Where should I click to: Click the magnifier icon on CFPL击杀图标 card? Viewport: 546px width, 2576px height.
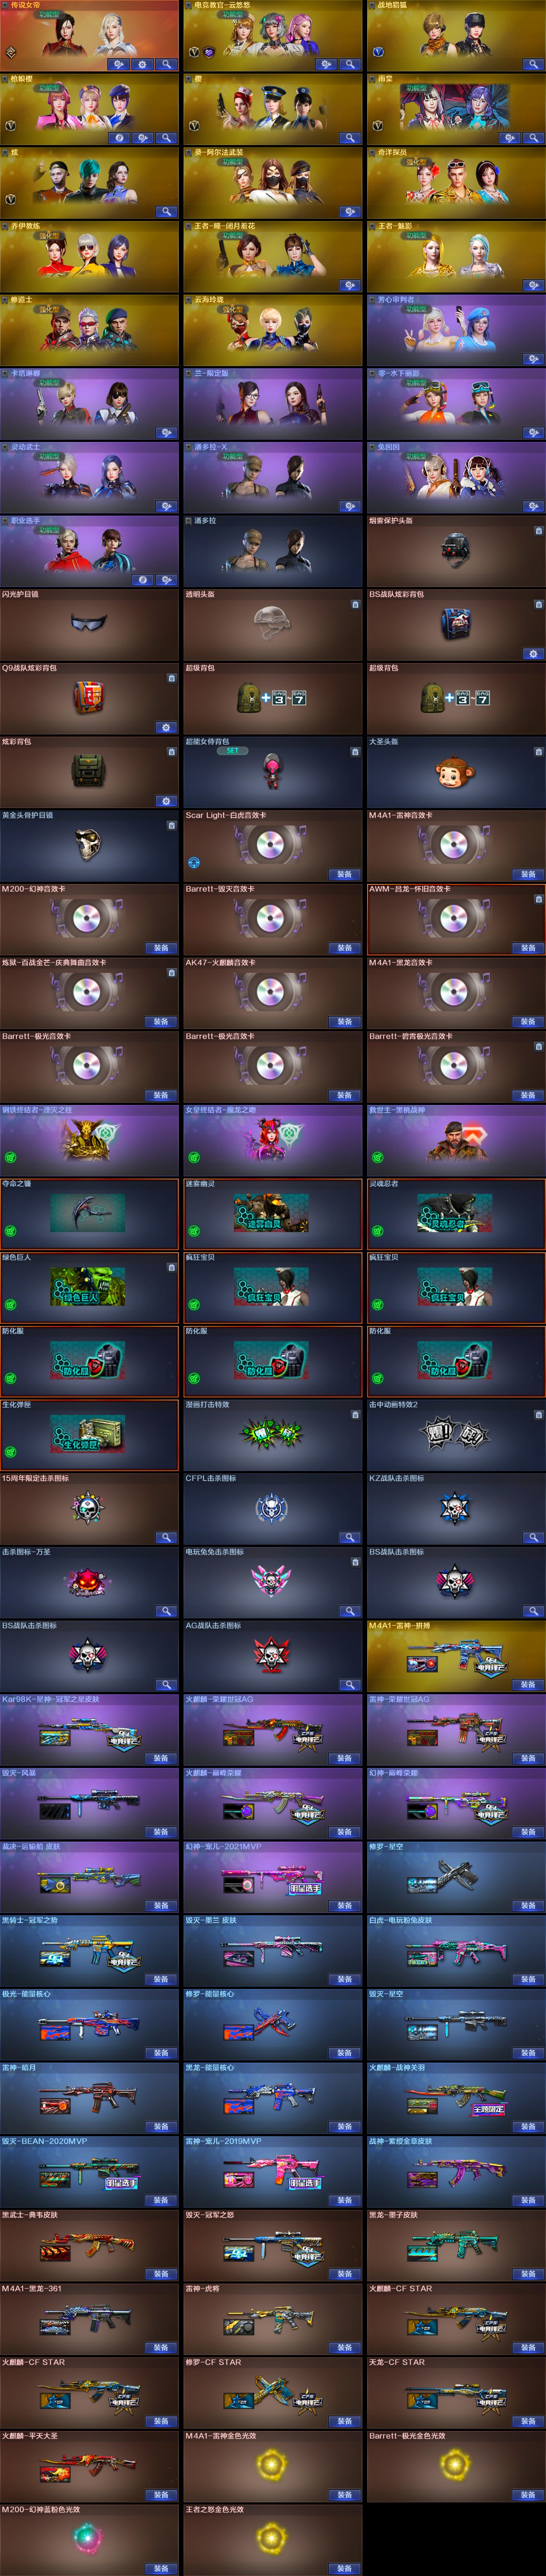[350, 1537]
